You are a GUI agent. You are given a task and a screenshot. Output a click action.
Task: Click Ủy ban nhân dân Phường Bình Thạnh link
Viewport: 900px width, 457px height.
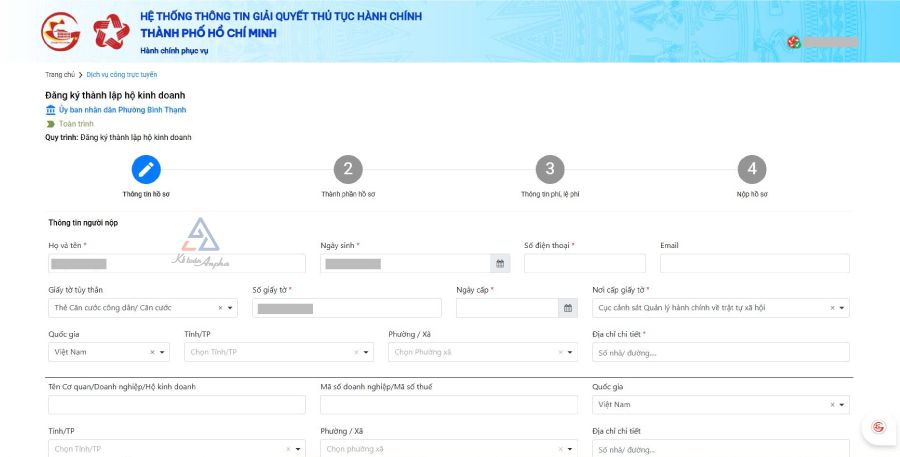pos(122,109)
